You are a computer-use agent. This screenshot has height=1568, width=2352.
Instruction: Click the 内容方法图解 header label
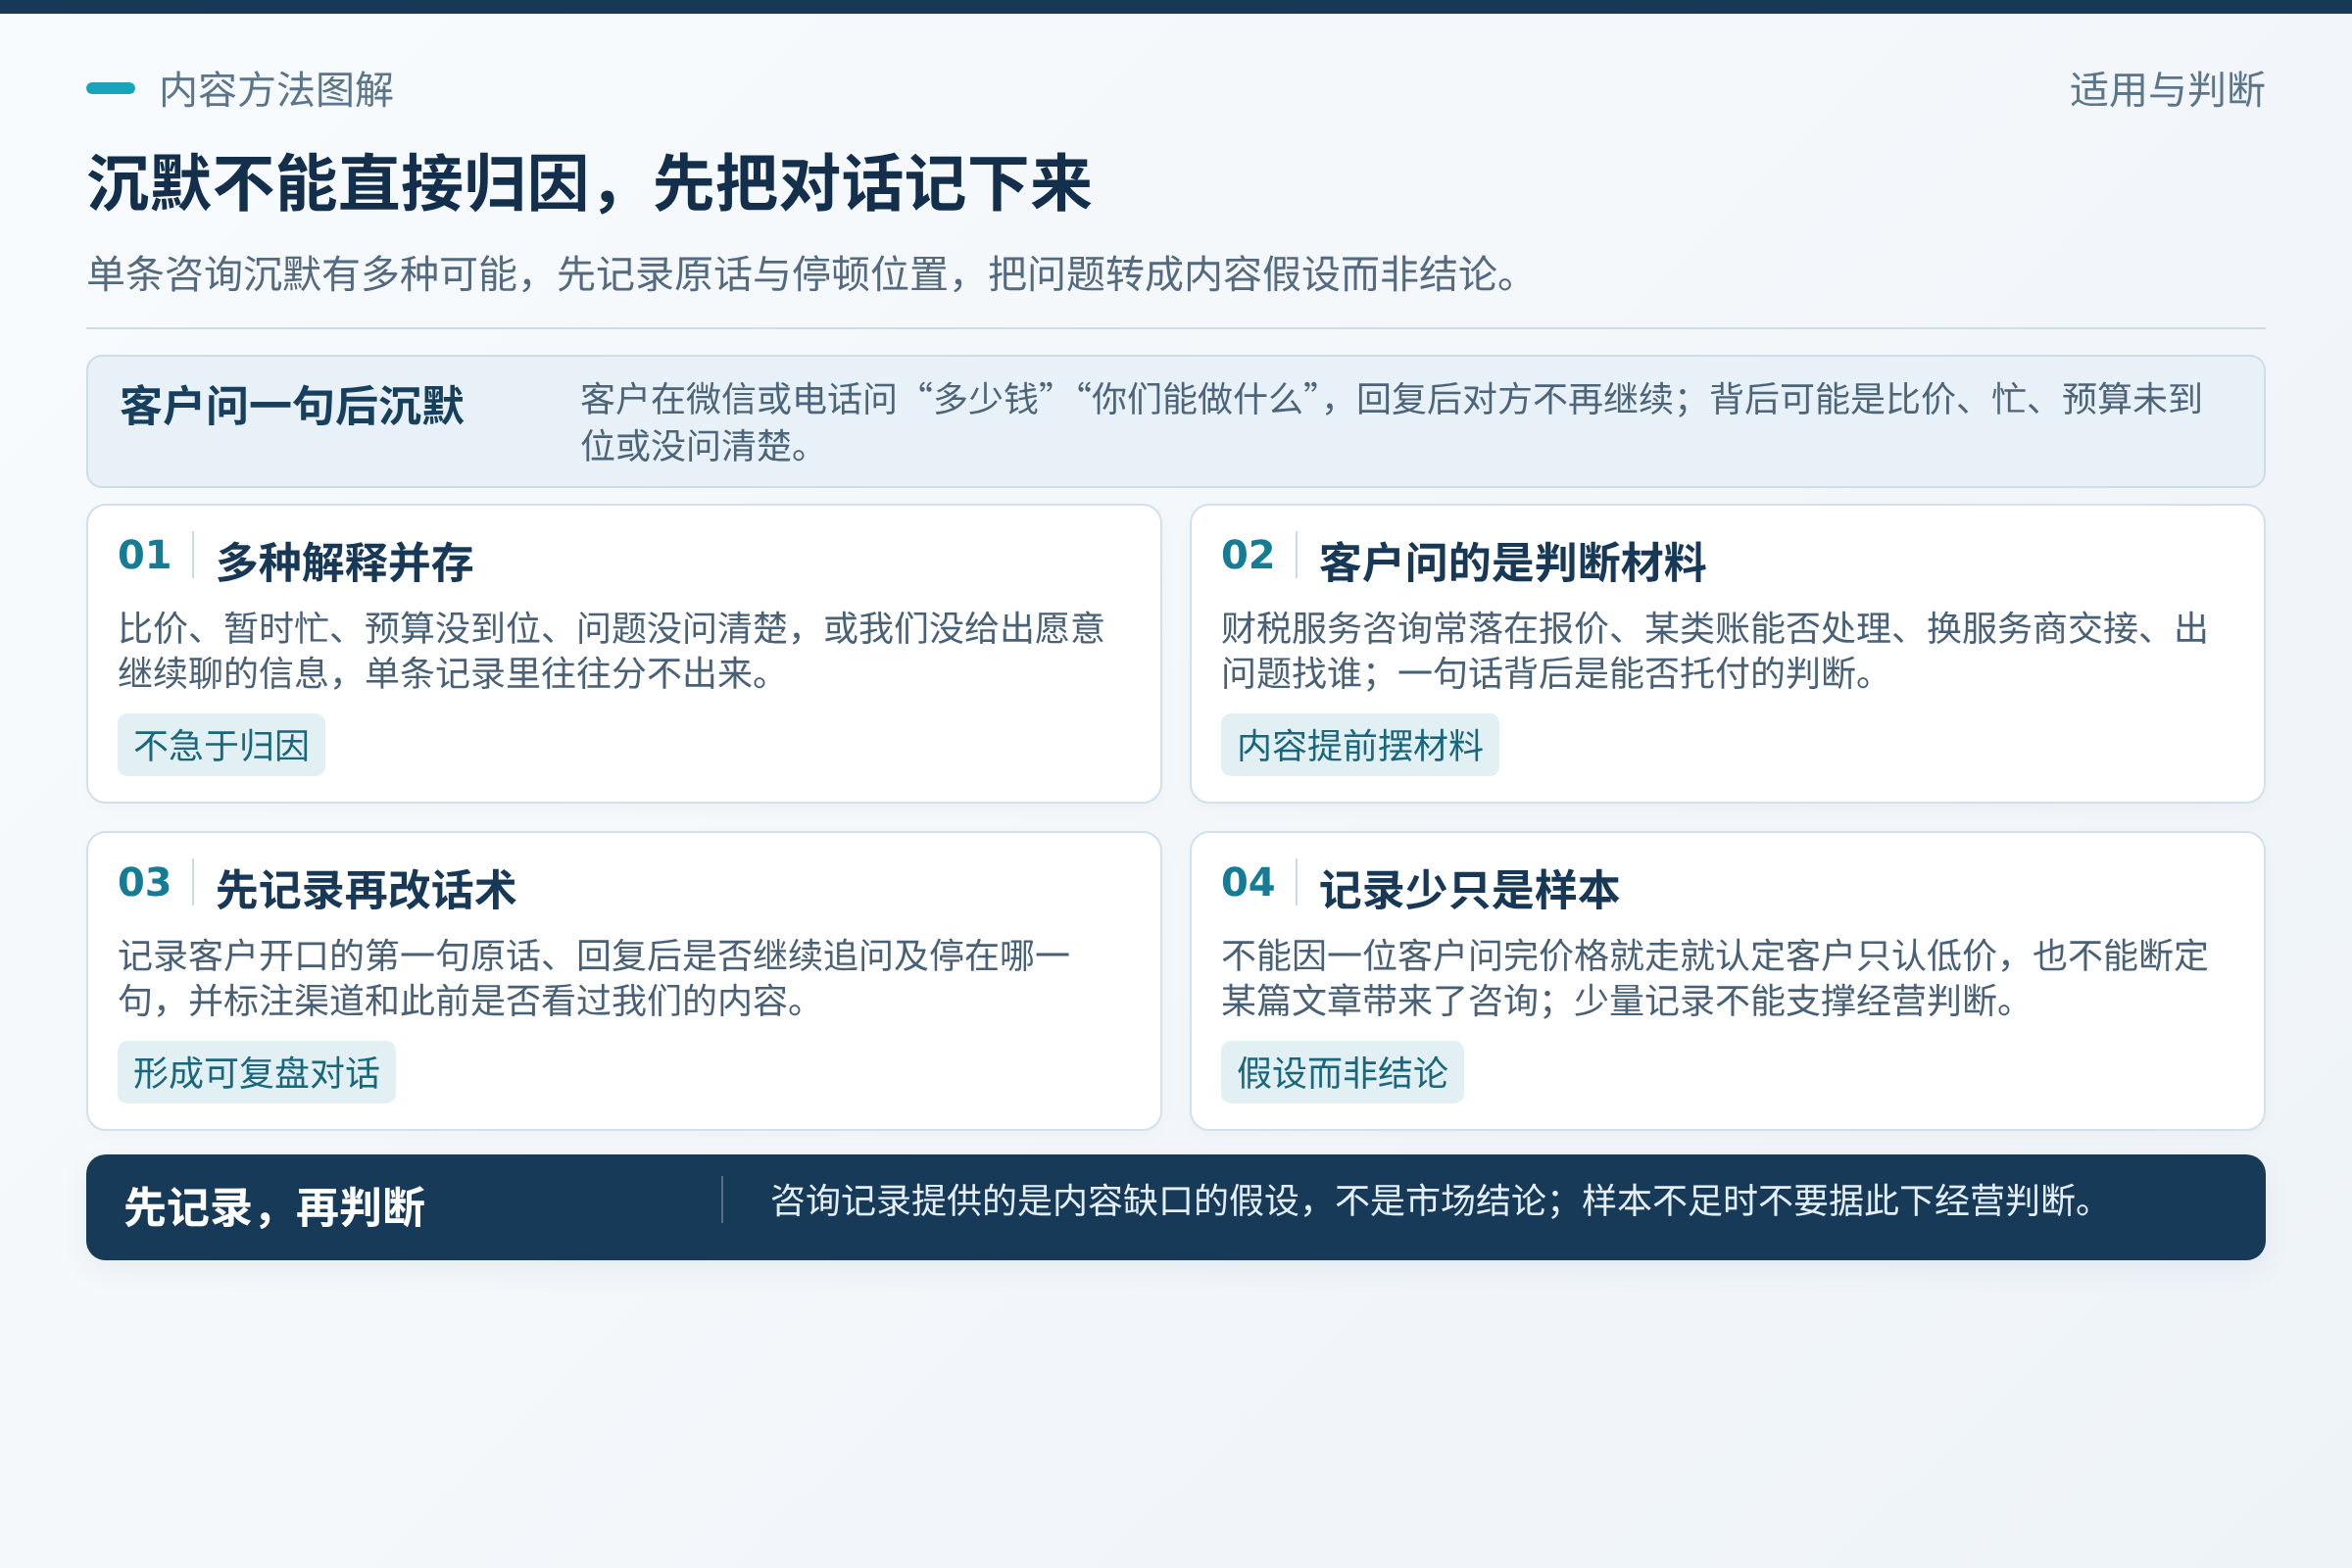pos(276,90)
